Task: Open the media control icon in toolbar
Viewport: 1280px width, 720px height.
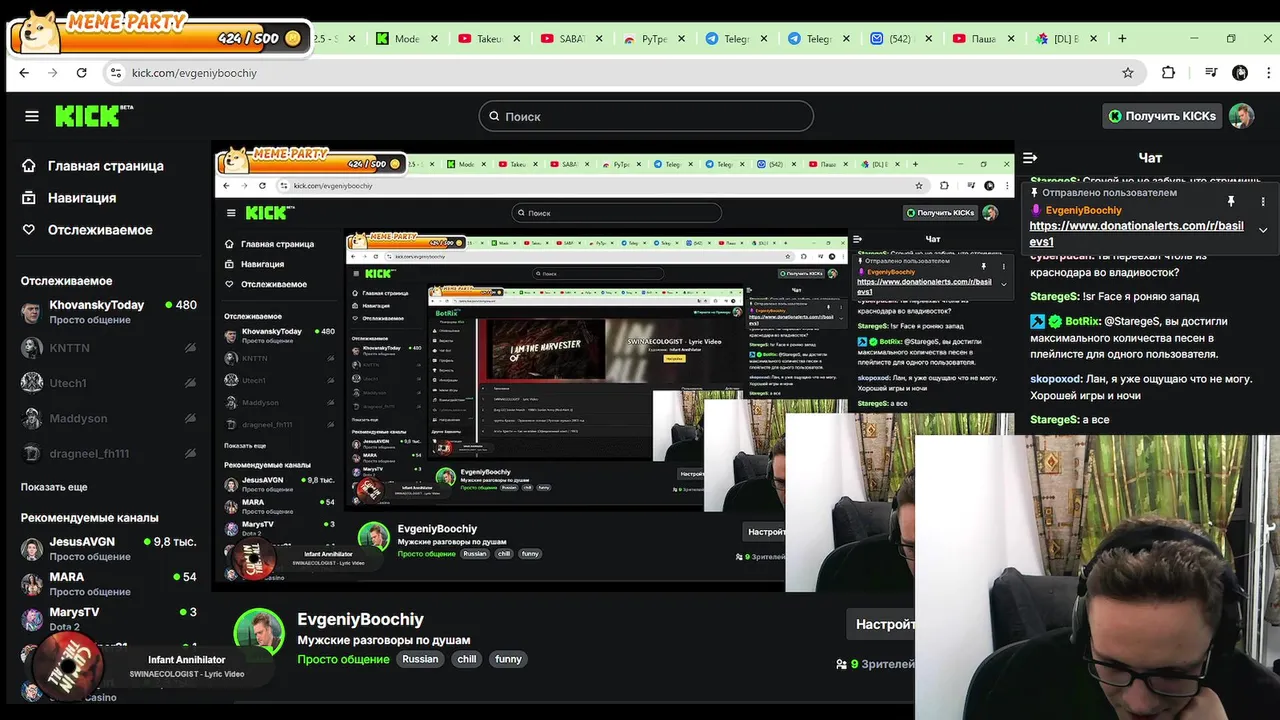Action: pos(1211,73)
